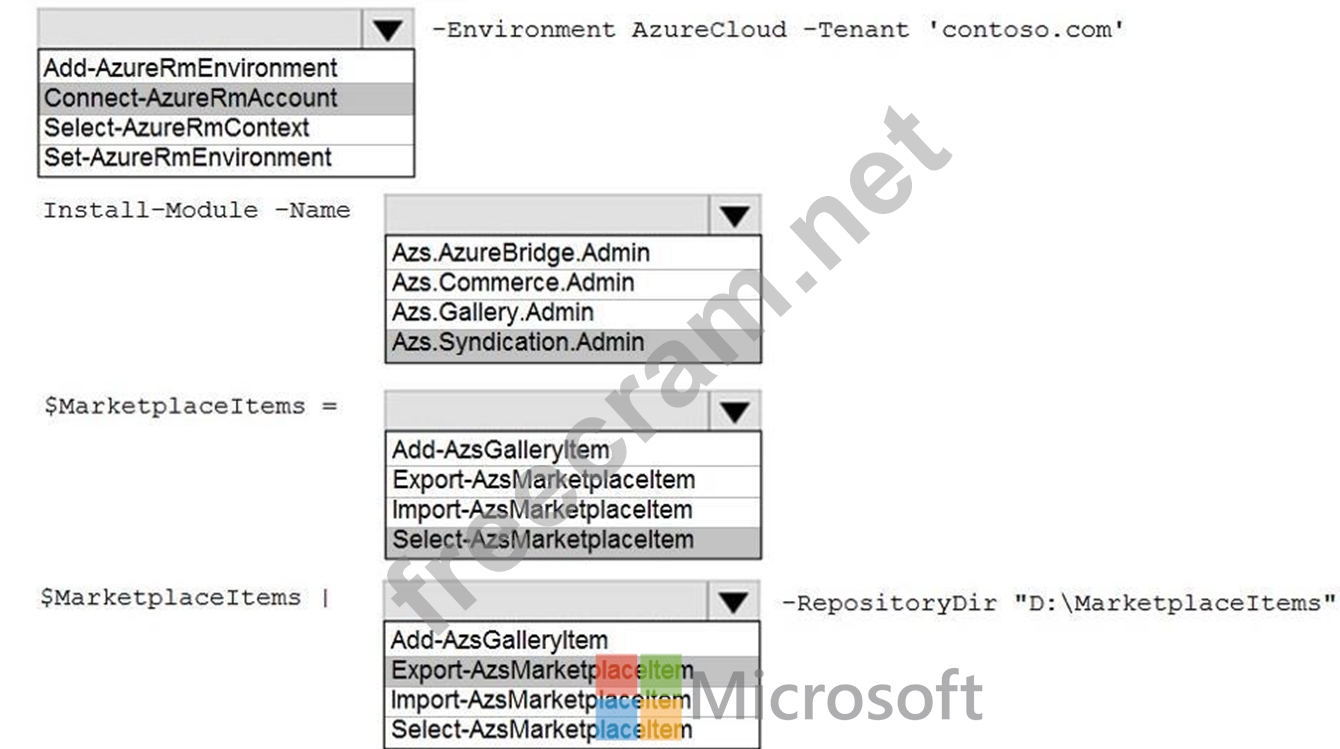The height and width of the screenshot is (749, 1340).
Task: Click the empty combo box before -Environment
Action: coord(202,30)
